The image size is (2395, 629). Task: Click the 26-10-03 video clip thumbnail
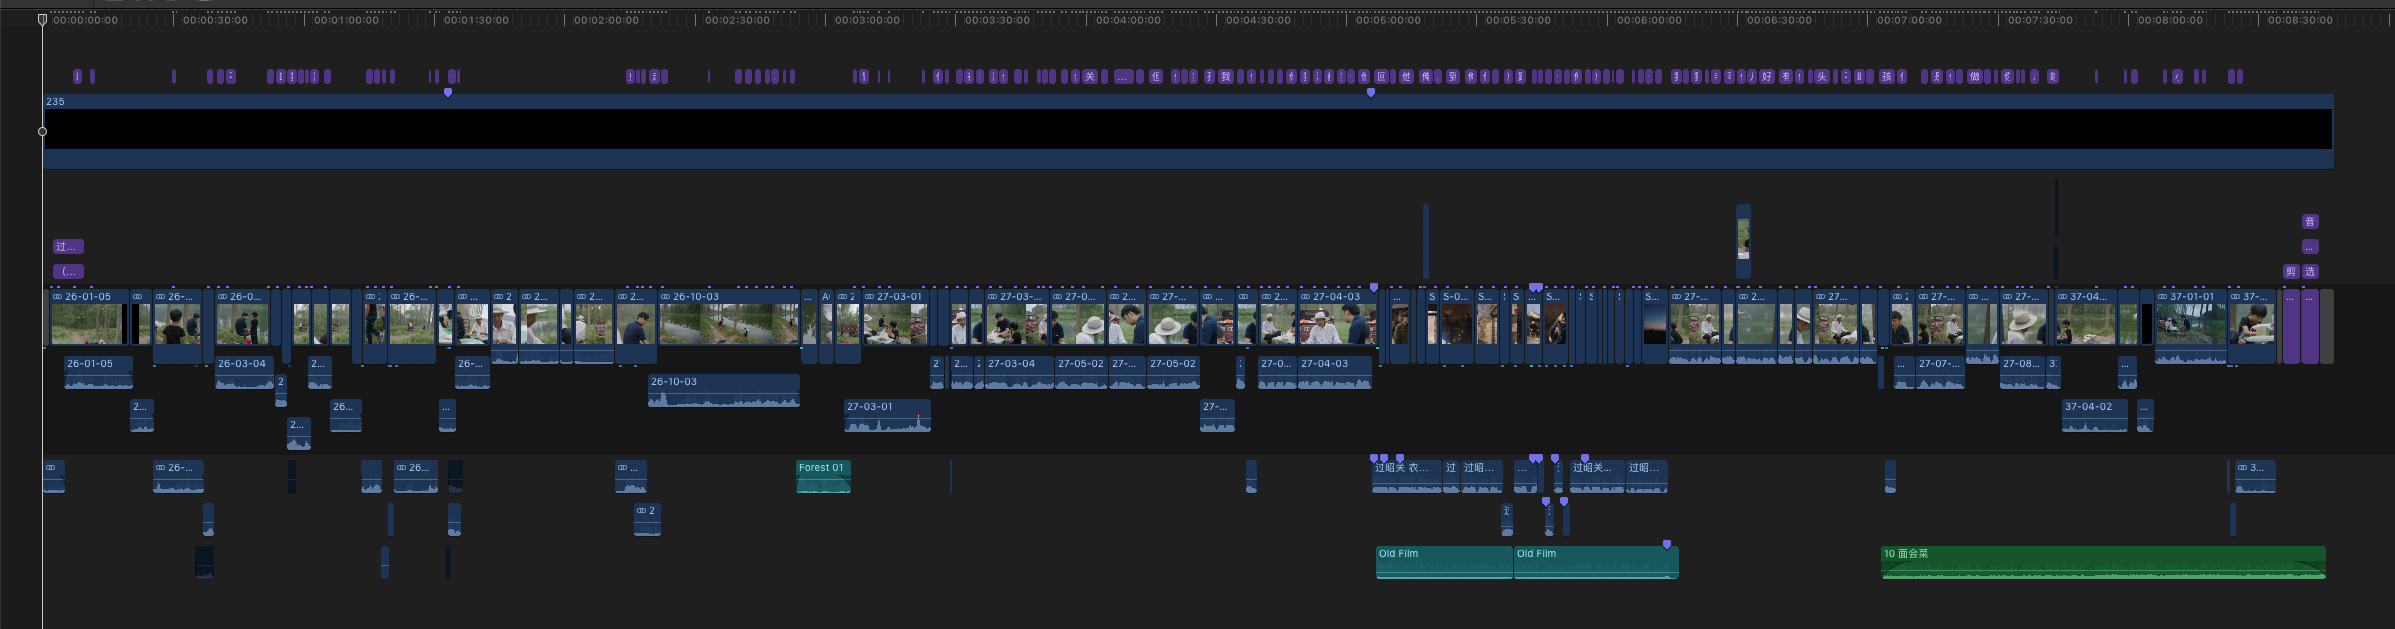coord(729,324)
